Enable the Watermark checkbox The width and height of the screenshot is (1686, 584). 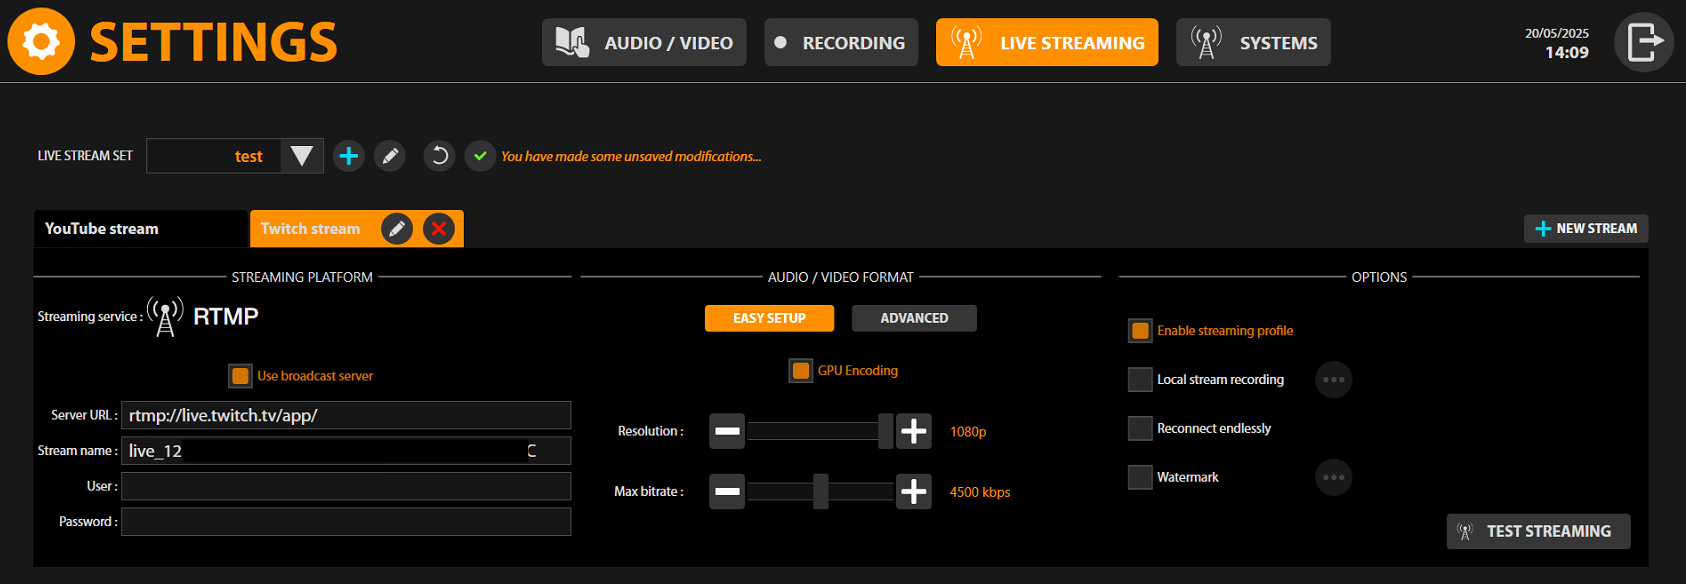[x=1140, y=477]
